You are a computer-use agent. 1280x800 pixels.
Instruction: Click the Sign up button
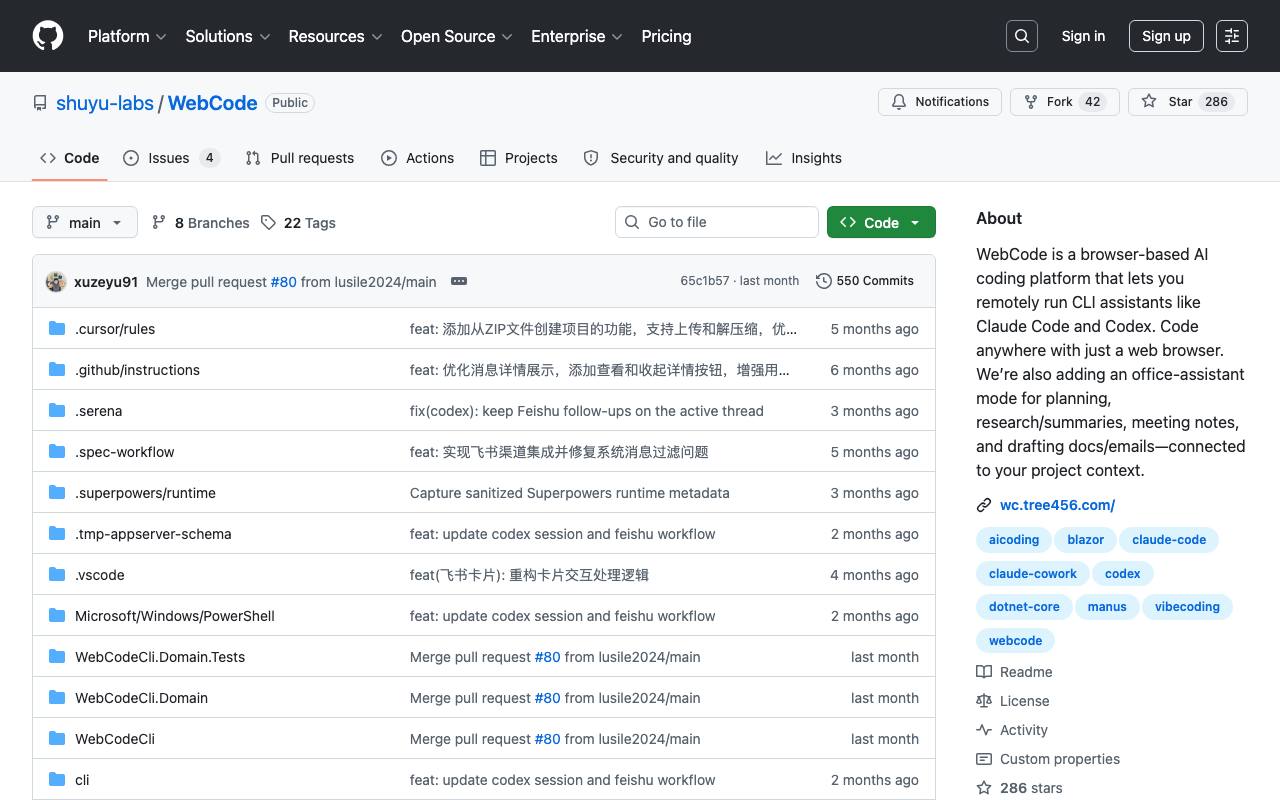click(1166, 36)
